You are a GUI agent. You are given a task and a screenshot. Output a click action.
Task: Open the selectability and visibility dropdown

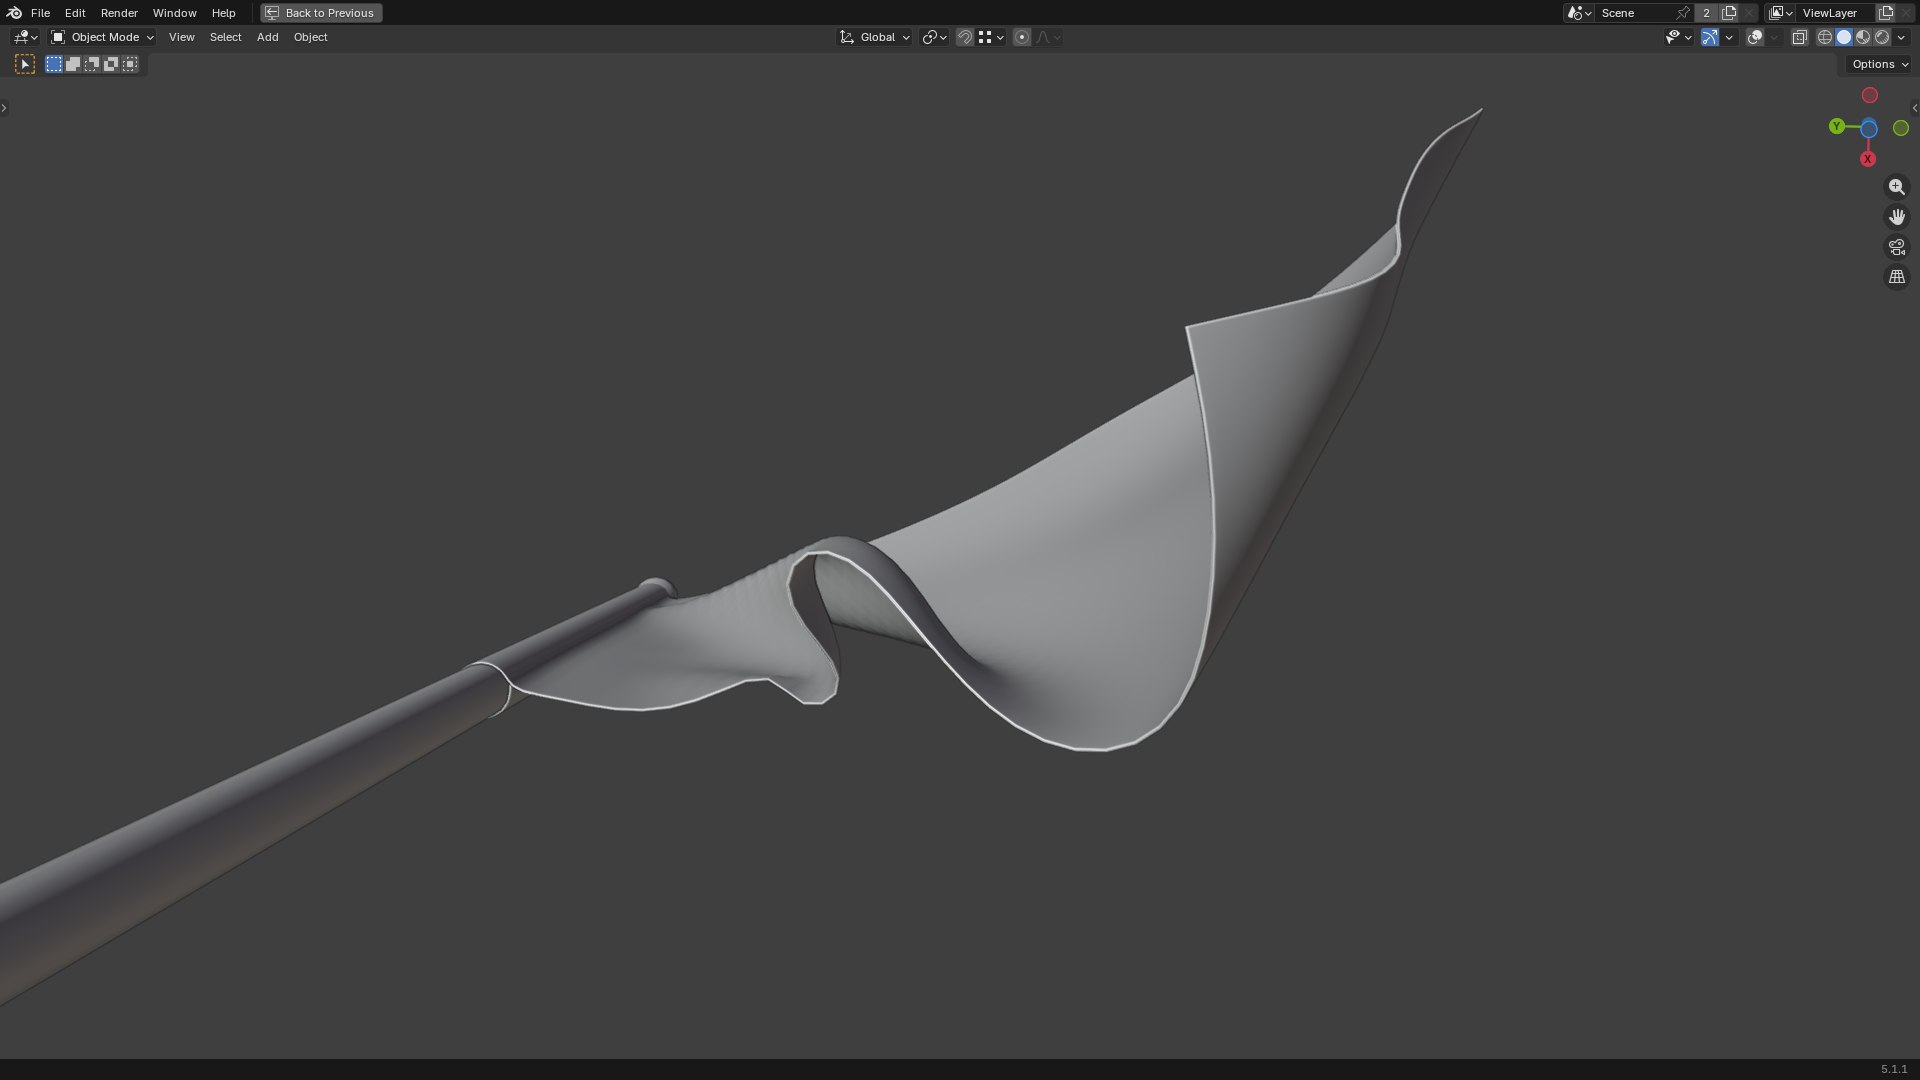point(1678,37)
